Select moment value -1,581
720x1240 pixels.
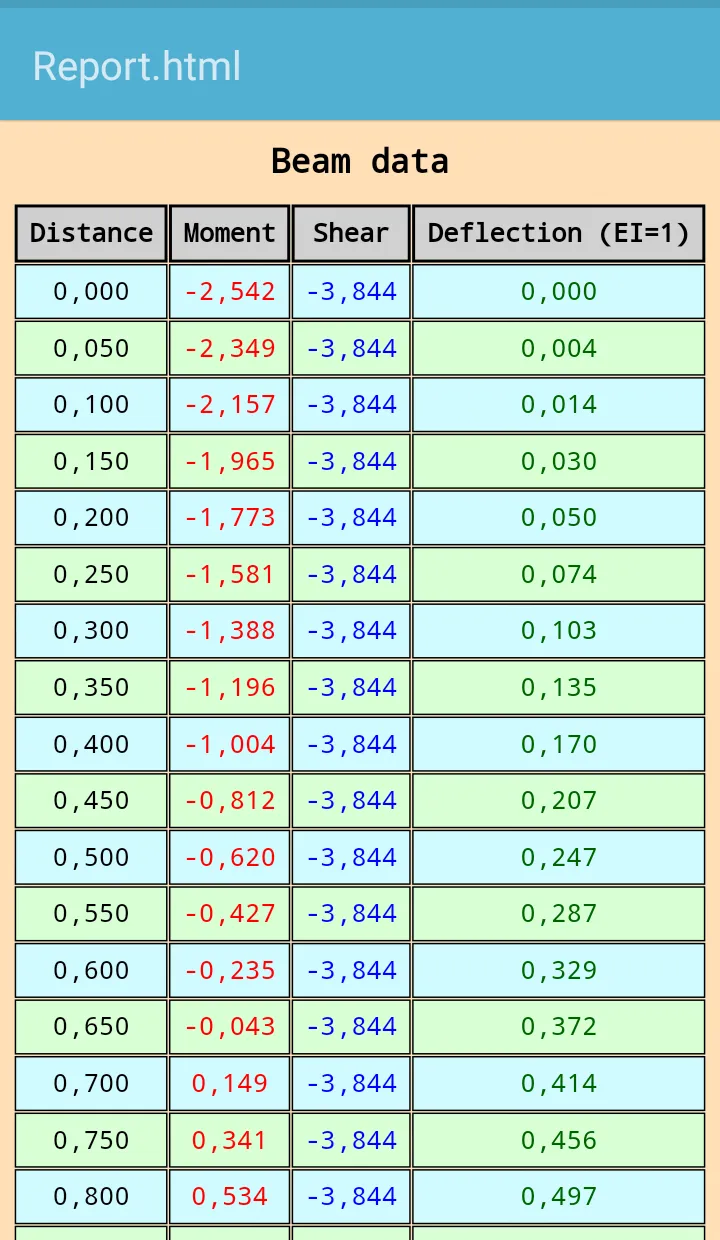229,574
